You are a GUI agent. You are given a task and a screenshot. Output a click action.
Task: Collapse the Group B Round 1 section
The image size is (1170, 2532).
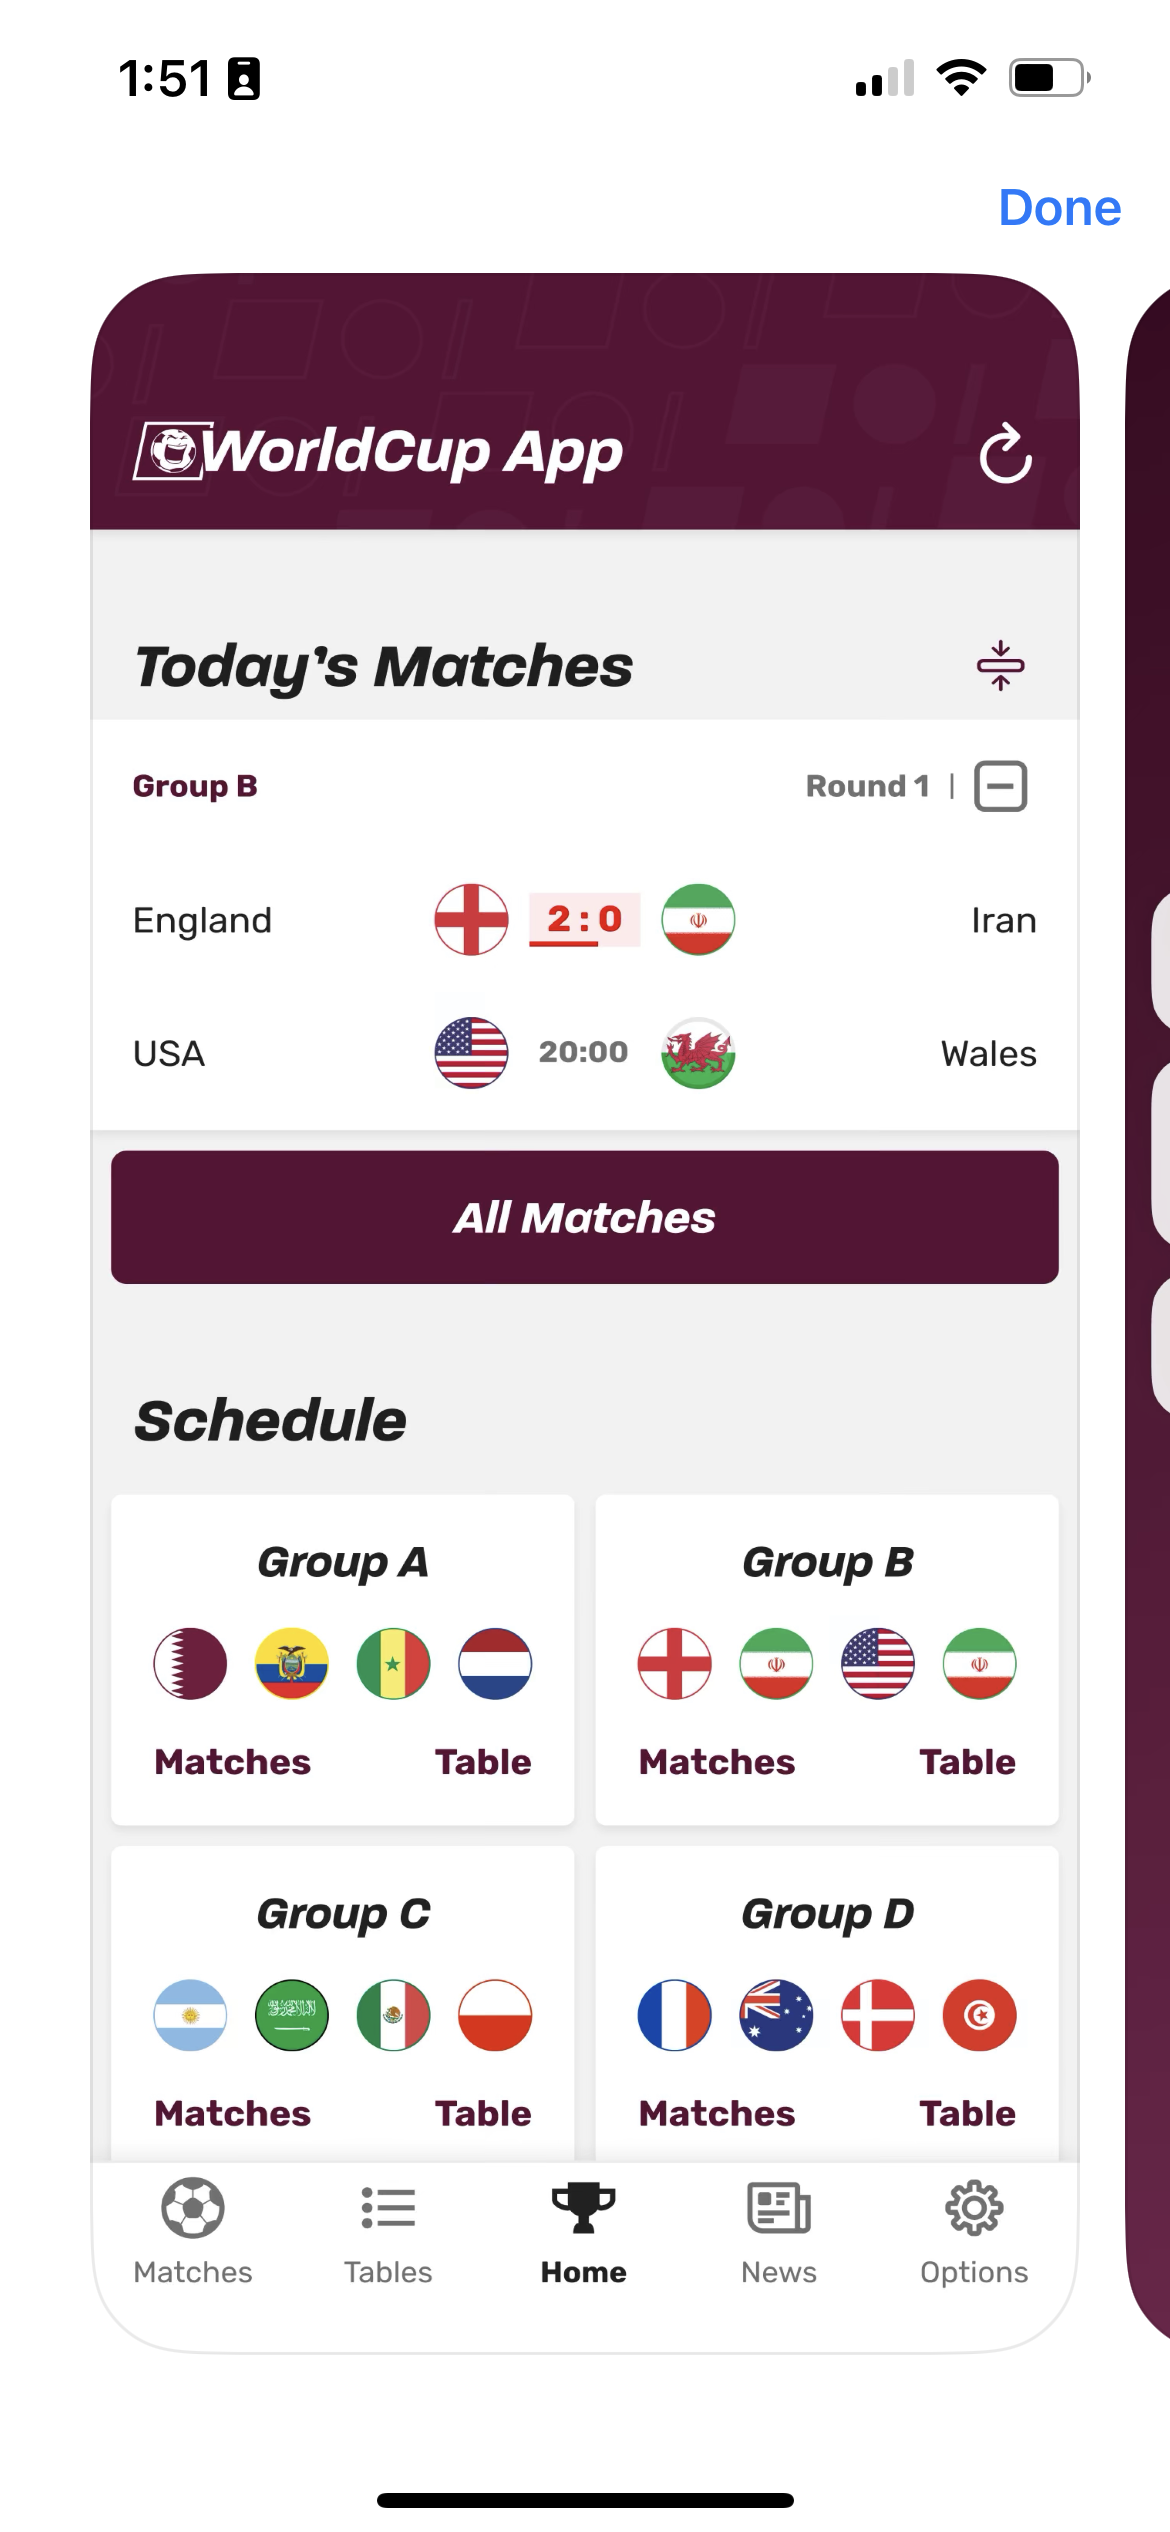coord(1000,786)
